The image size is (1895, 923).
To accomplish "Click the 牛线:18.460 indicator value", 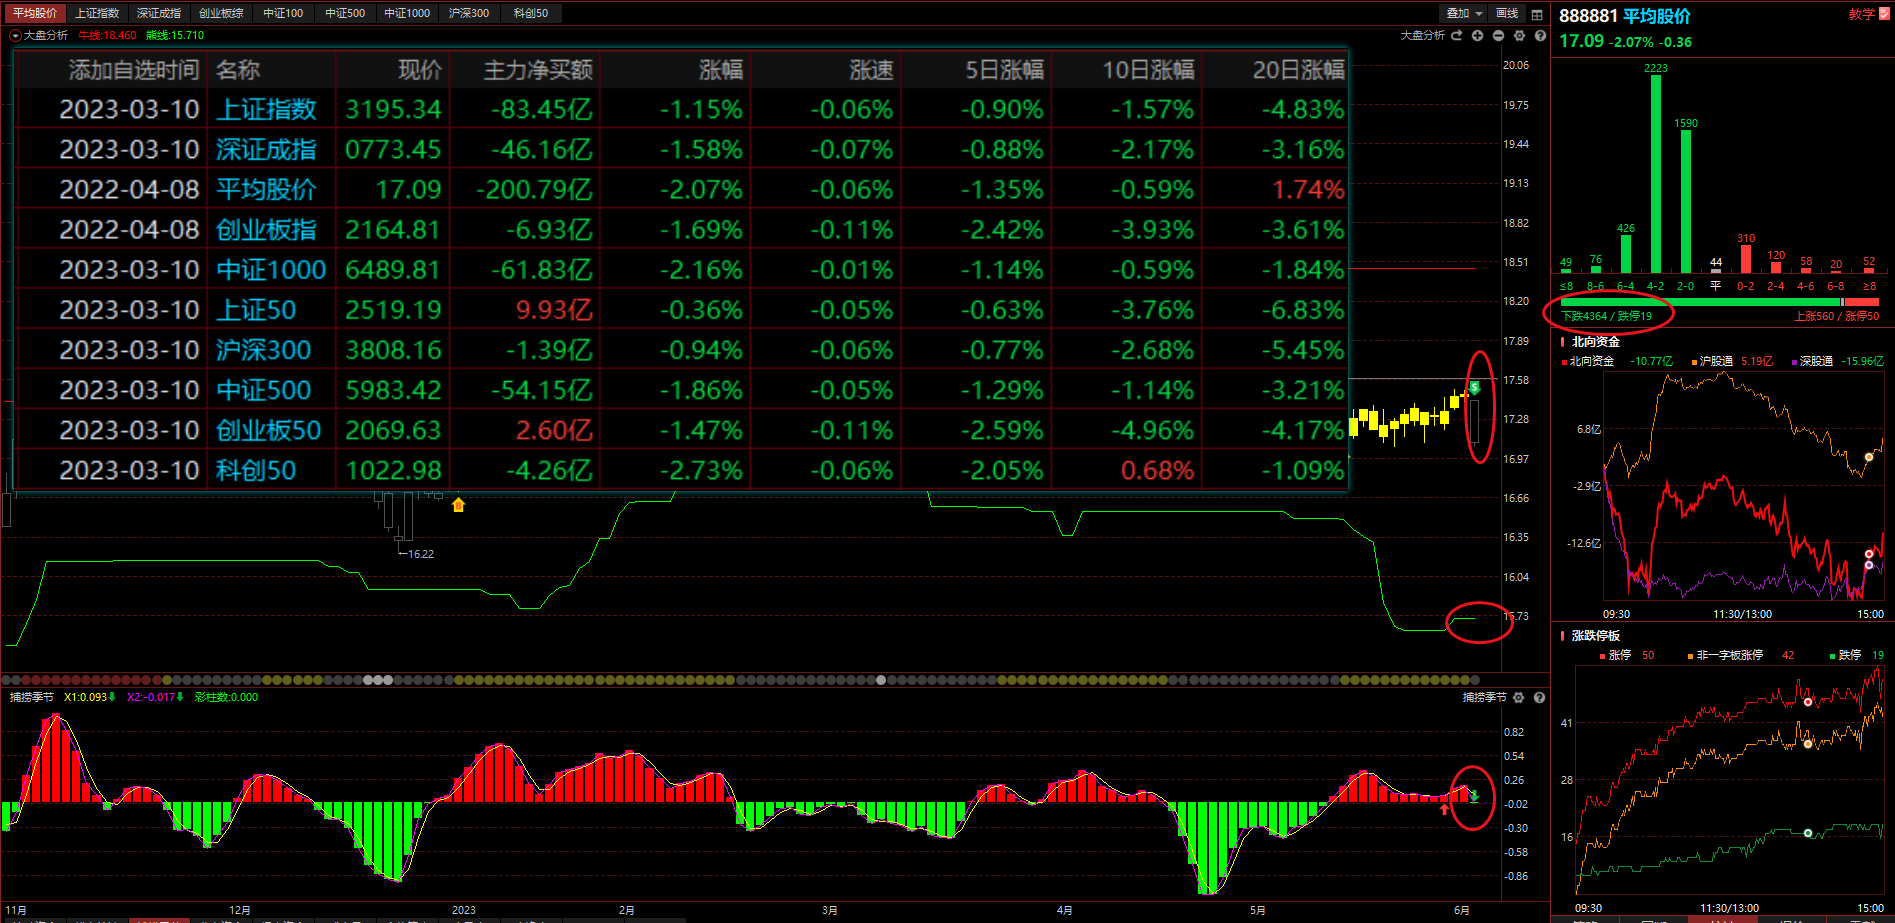I will 107,35.
